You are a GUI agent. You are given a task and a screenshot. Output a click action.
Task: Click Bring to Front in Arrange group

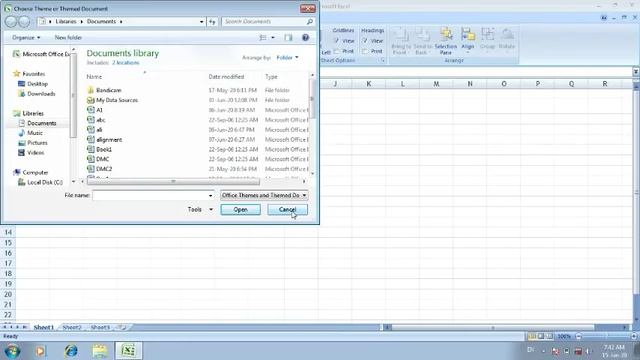(x=400, y=41)
